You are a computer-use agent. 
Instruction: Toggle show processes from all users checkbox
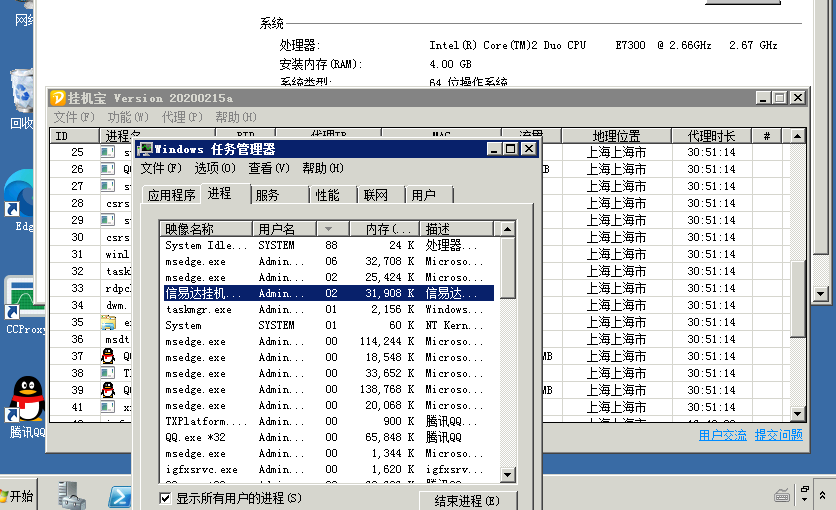165,498
